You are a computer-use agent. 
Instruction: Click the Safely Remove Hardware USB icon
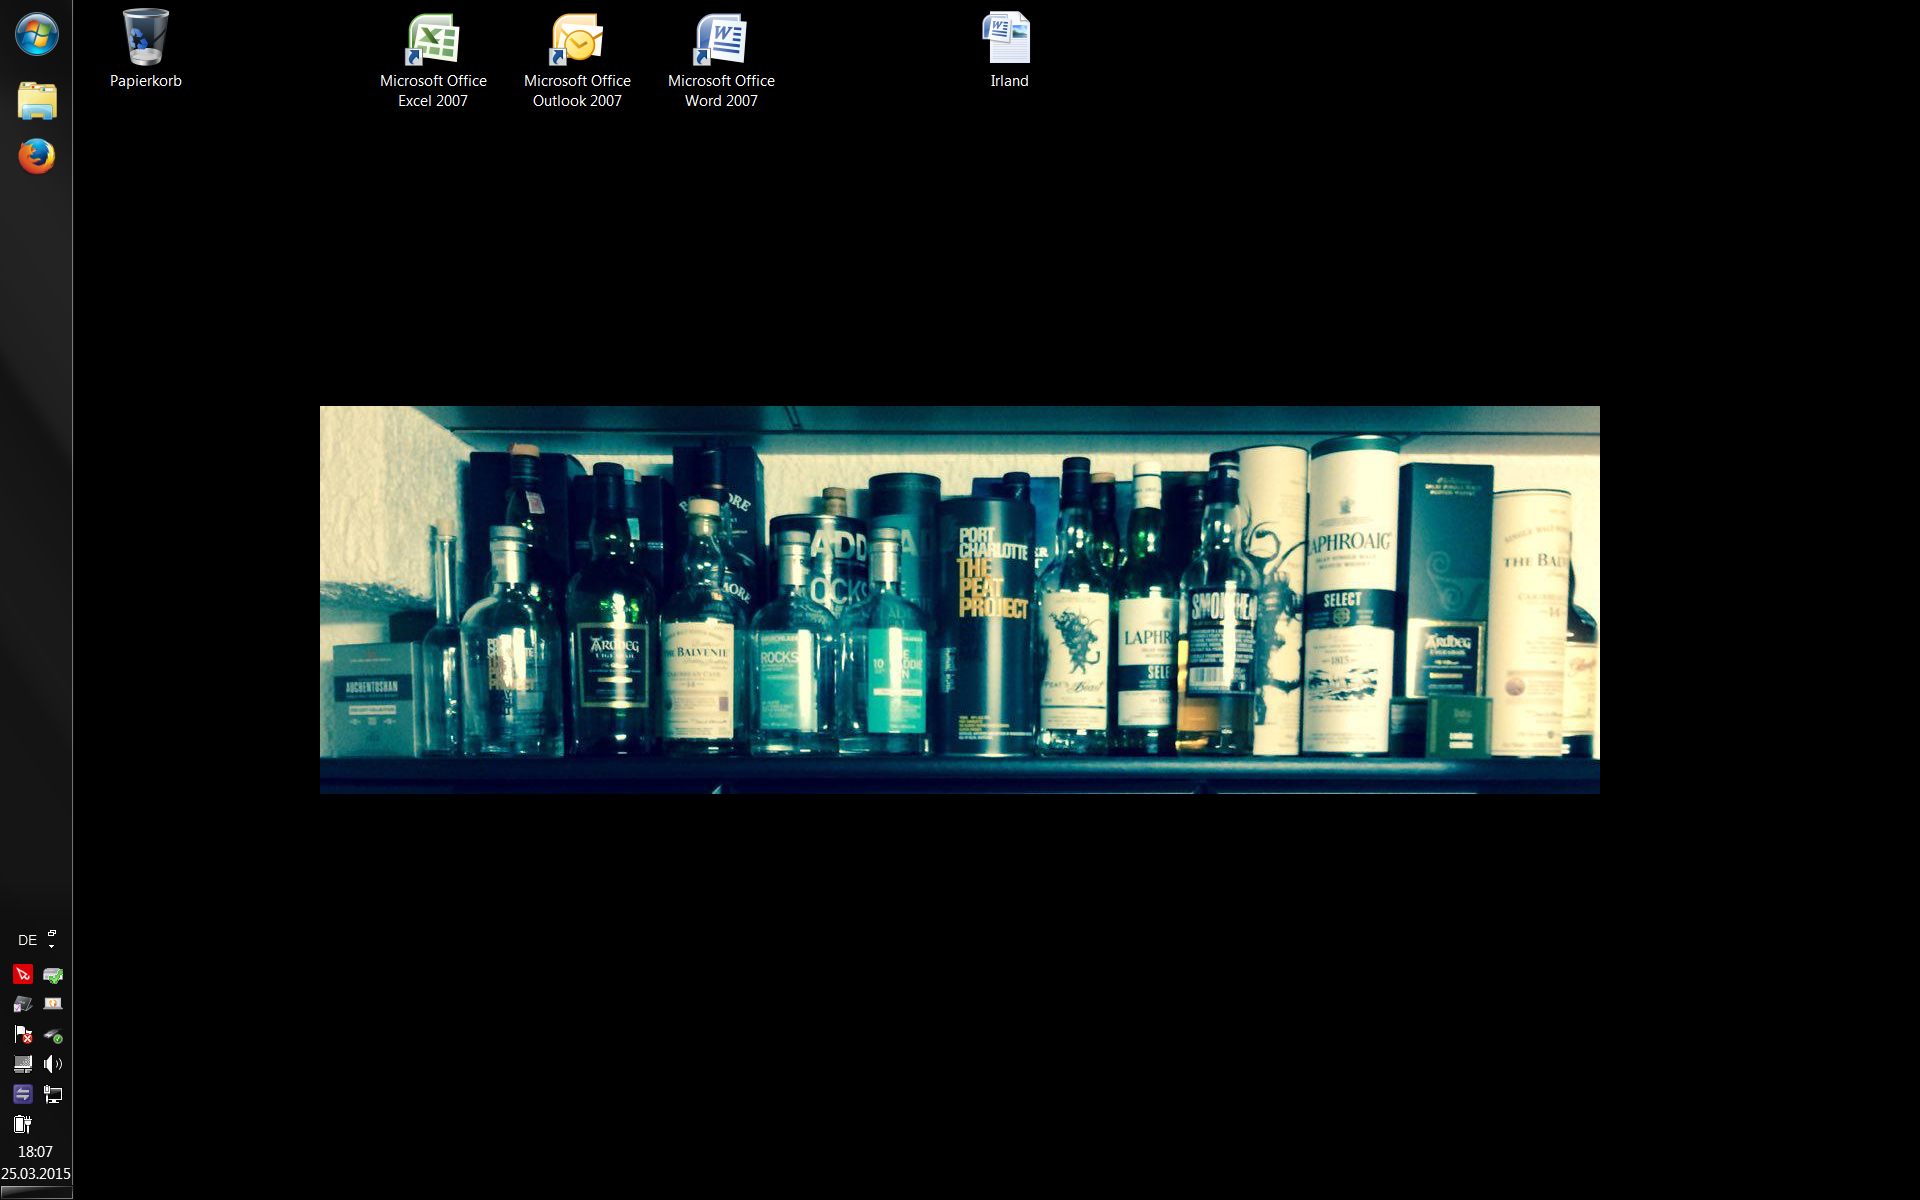(53, 1035)
